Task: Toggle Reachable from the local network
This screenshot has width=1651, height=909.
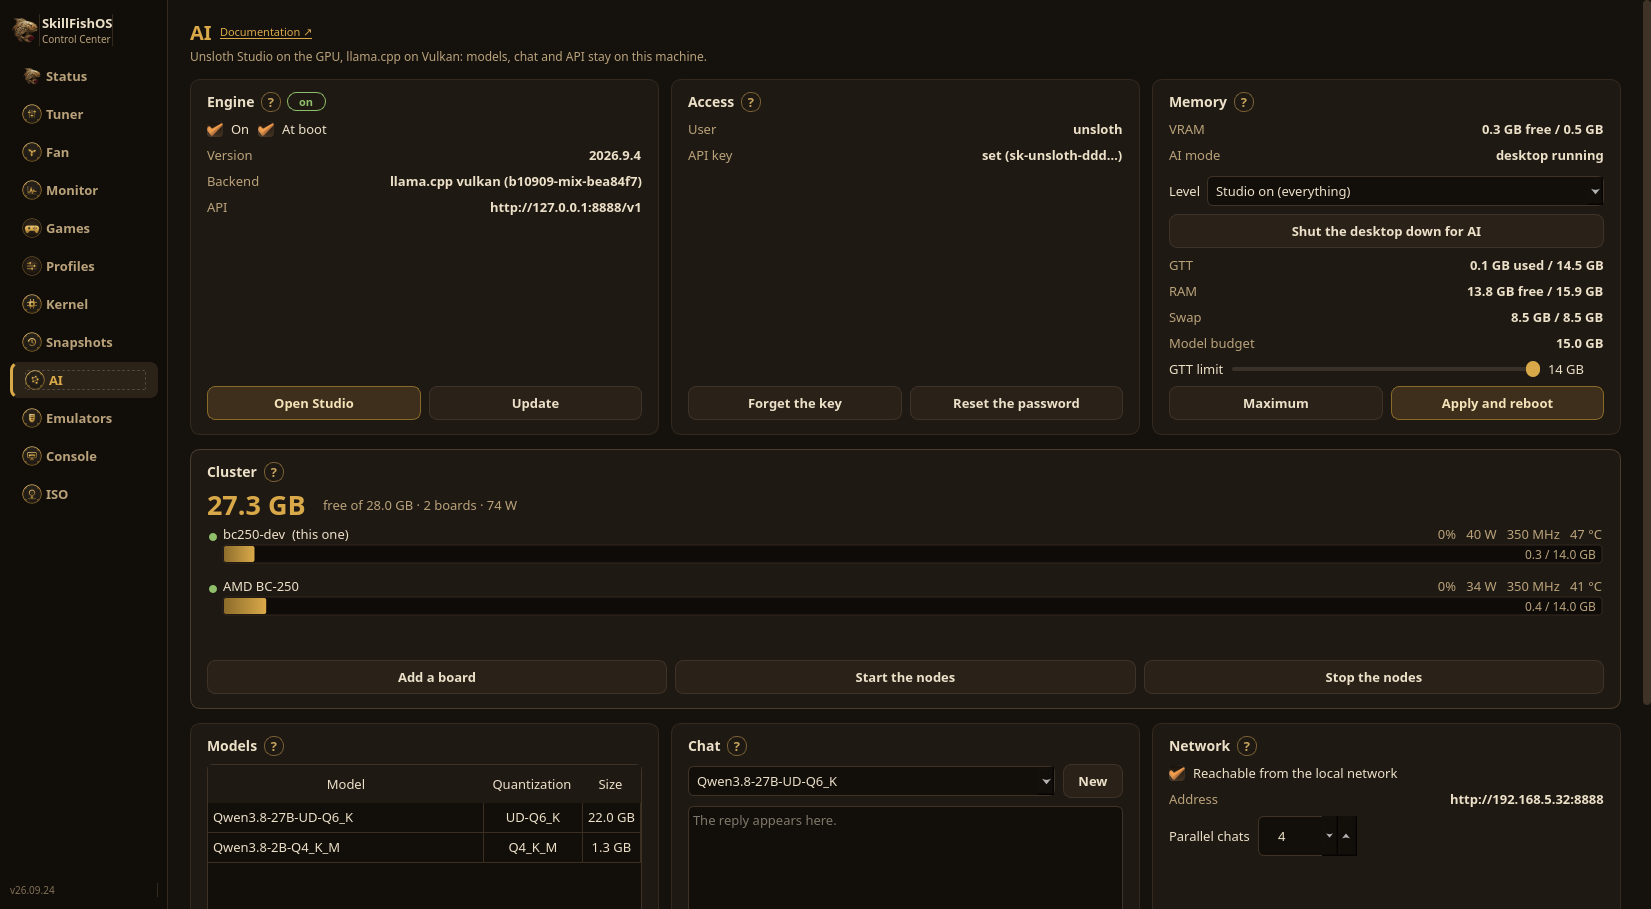Action: 1177,774
